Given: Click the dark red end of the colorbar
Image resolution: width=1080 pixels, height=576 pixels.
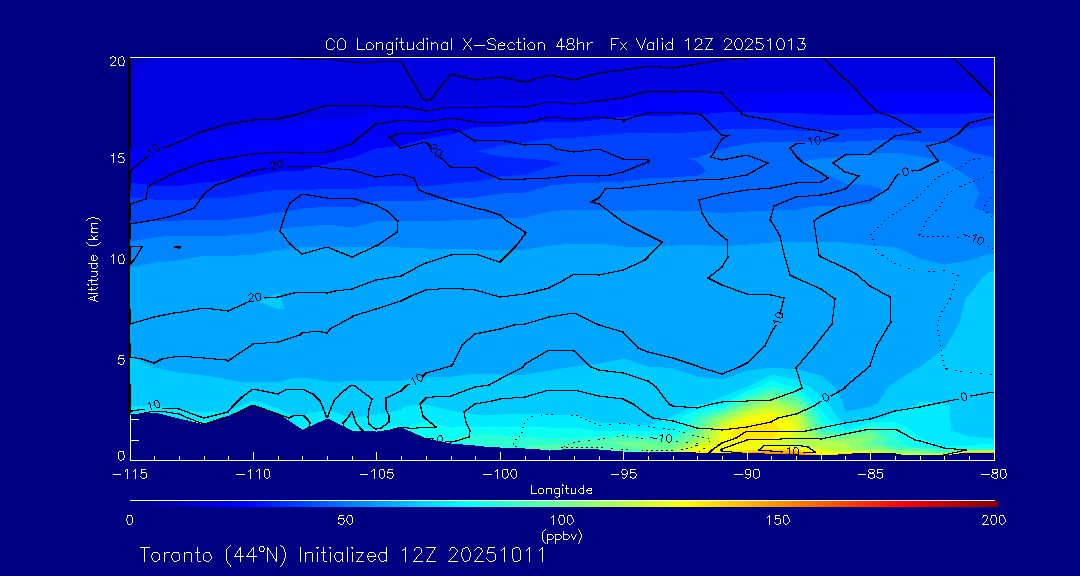Looking at the screenshot, I should pos(986,504).
